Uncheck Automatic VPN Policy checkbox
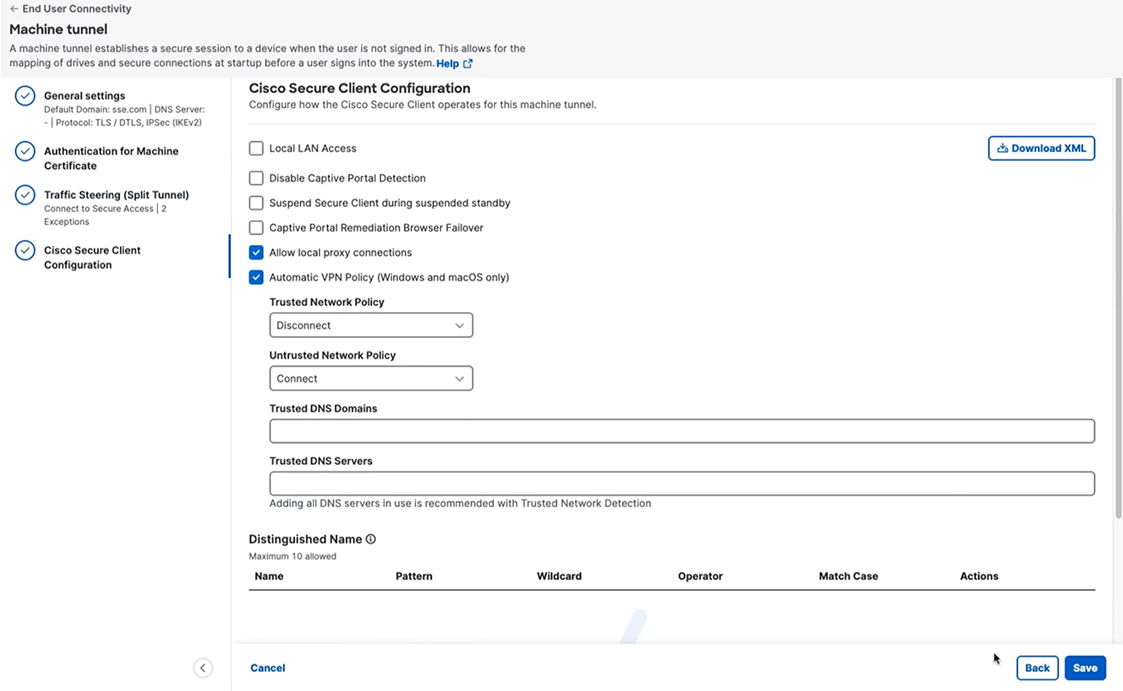The width and height of the screenshot is (1123, 691). click(256, 277)
